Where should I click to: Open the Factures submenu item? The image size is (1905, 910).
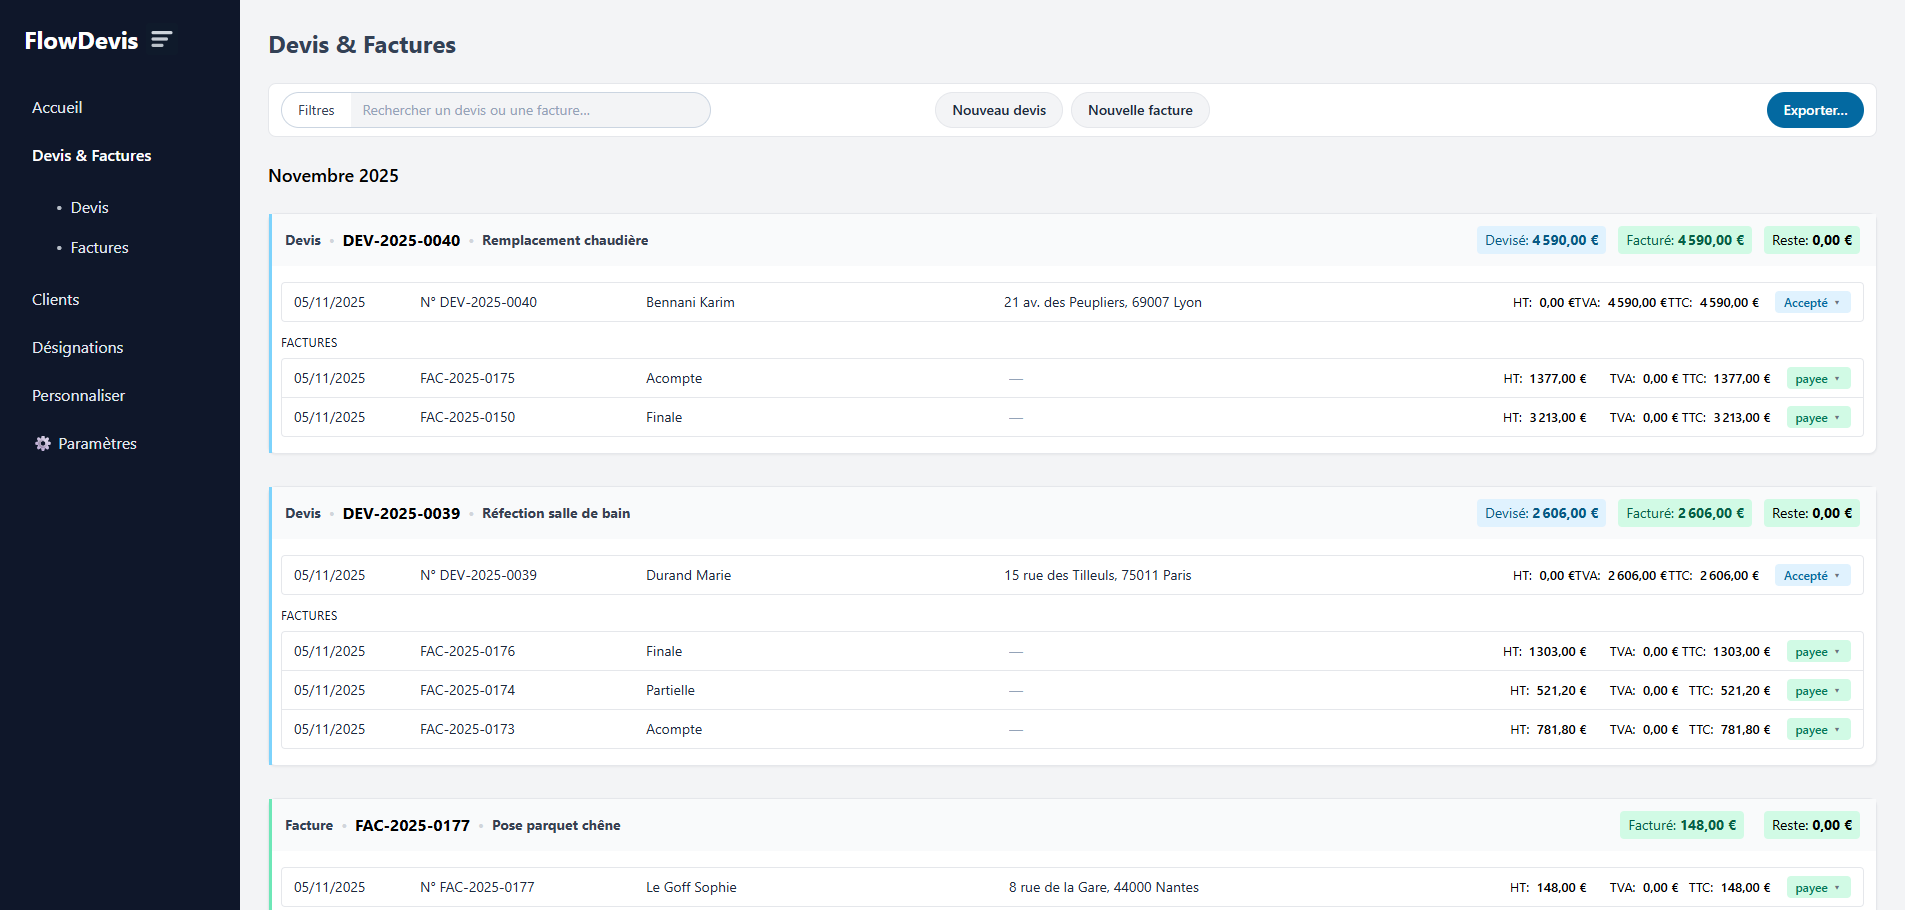coord(99,247)
